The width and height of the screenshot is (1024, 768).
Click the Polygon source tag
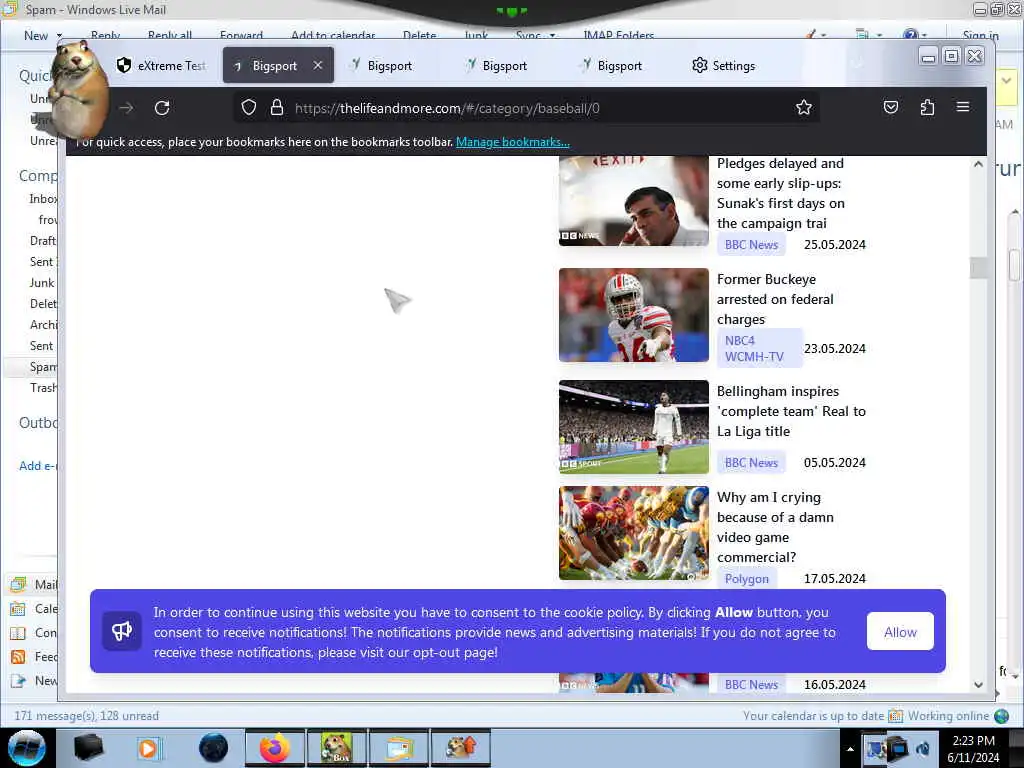pos(746,579)
